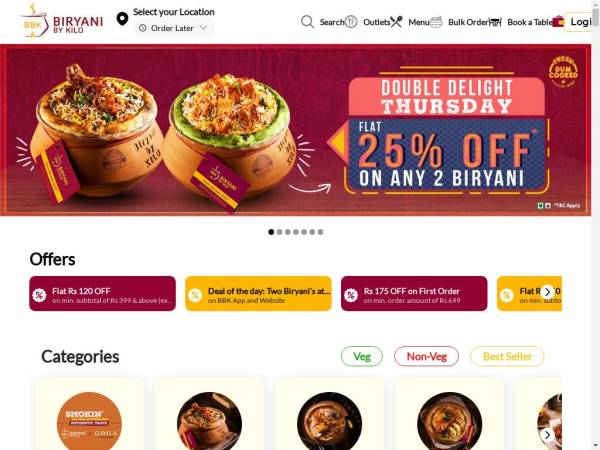Screen dimensions: 600x450
Task: Toggle the Non-Veg filter
Action: (426, 356)
